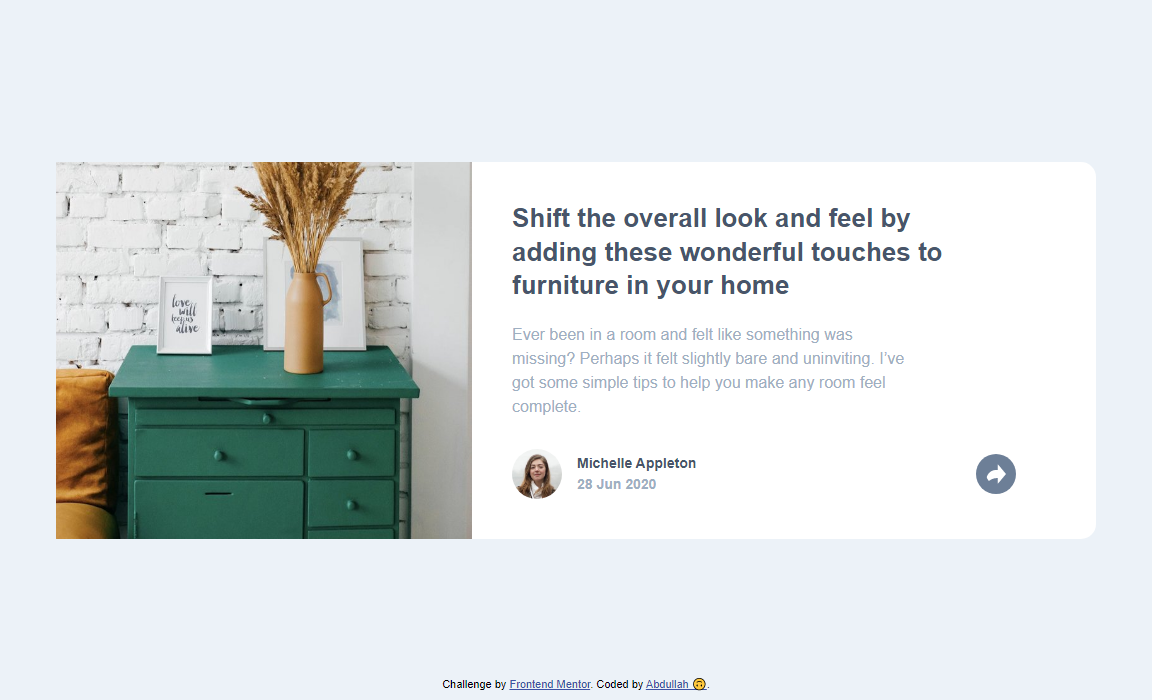
Task: Click the 28 Jun 2020 publish date
Action: 616,485
